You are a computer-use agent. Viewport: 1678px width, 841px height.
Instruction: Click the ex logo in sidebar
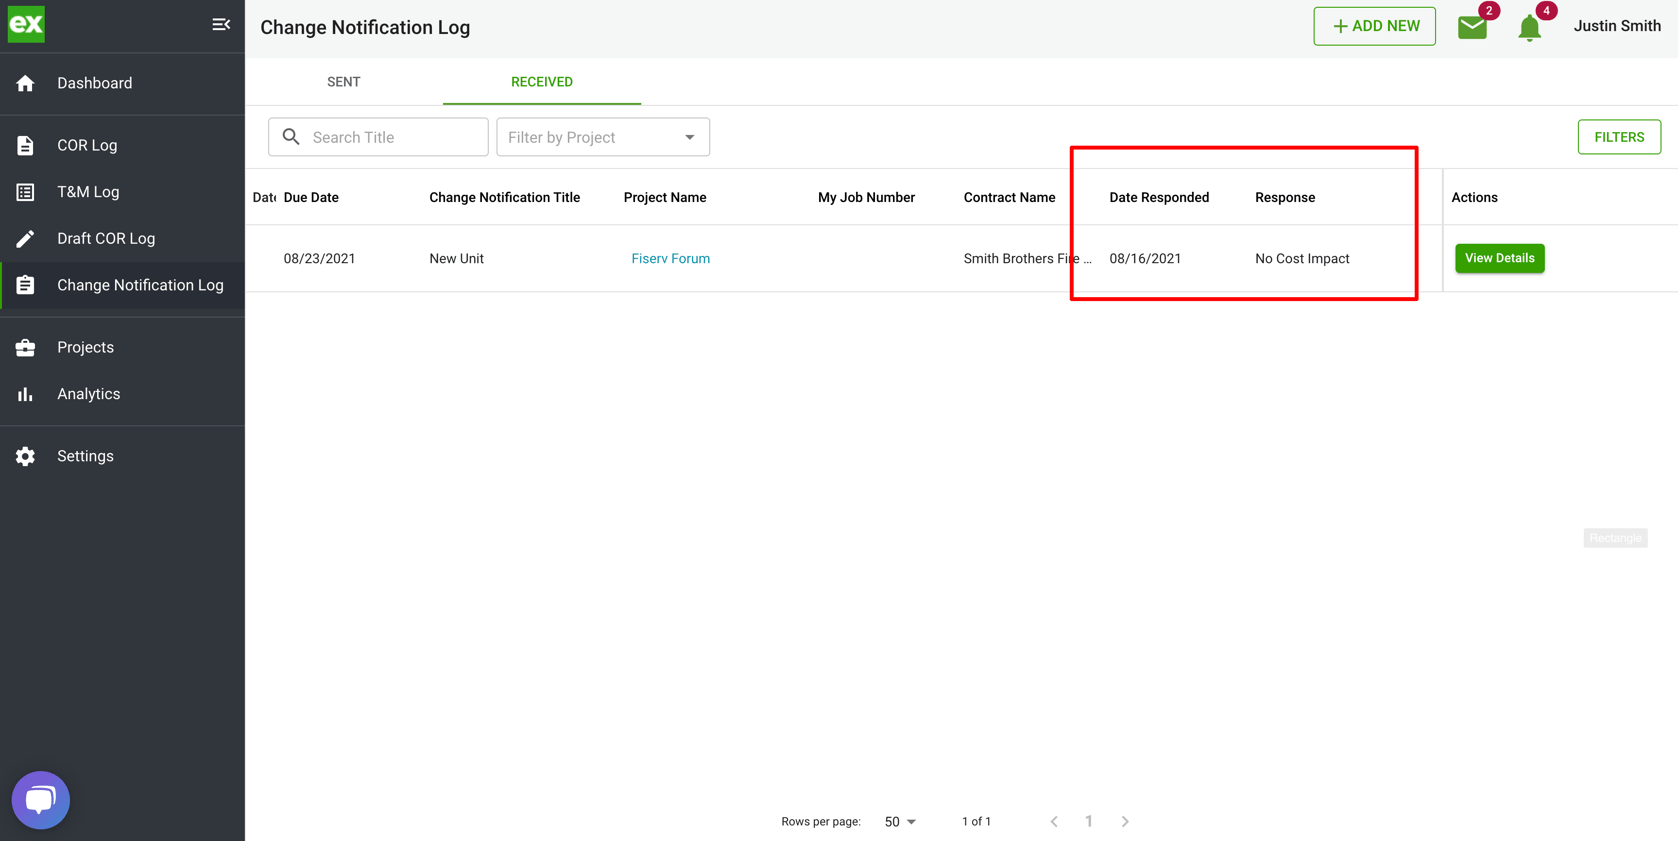[x=26, y=25]
